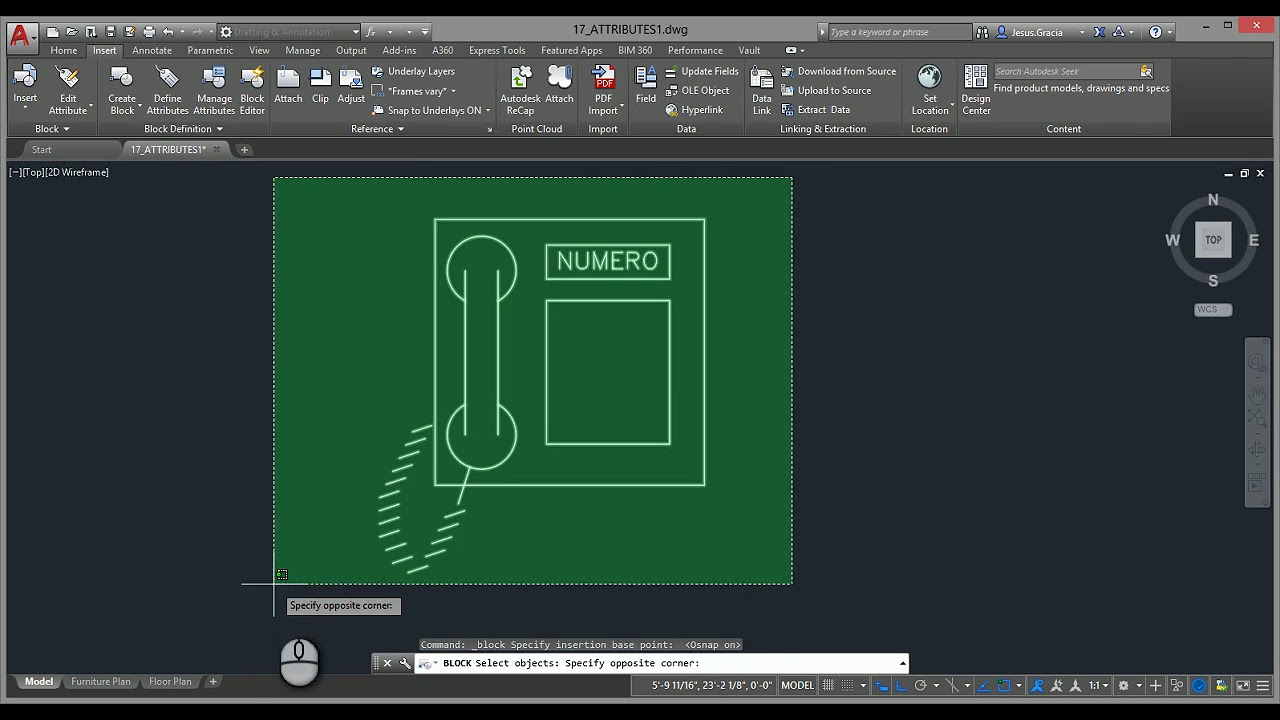Switch to the Furniture Plan layout tab
The image size is (1280, 720).
pyautogui.click(x=101, y=682)
